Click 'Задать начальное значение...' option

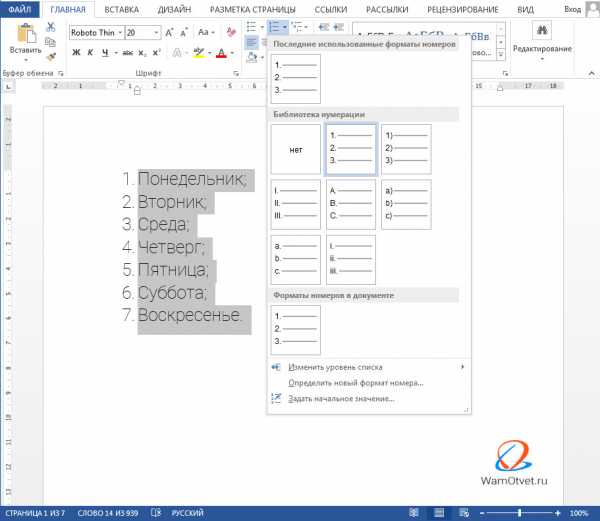coord(340,398)
